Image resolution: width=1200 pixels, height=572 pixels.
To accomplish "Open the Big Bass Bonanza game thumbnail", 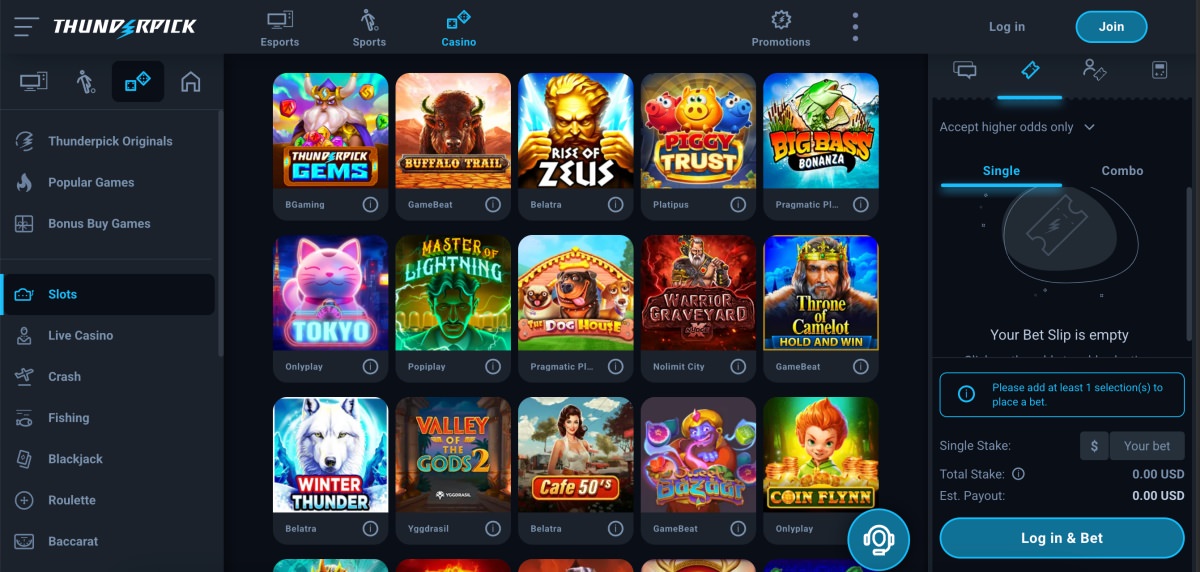I will (x=821, y=131).
